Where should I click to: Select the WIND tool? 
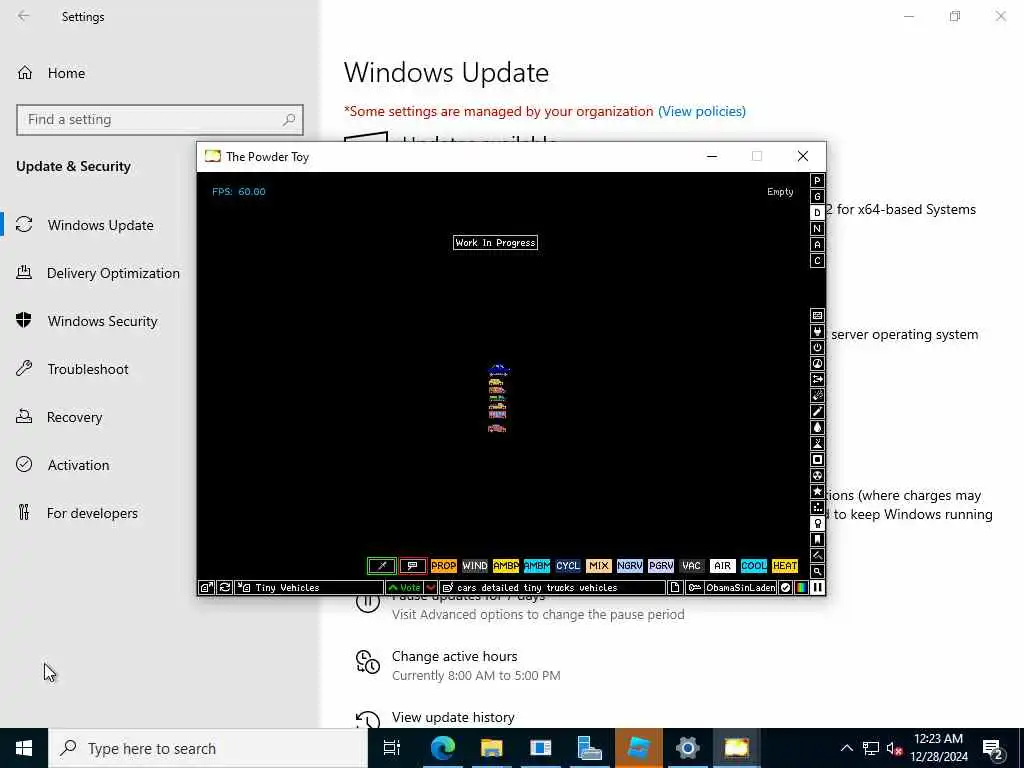[475, 566]
